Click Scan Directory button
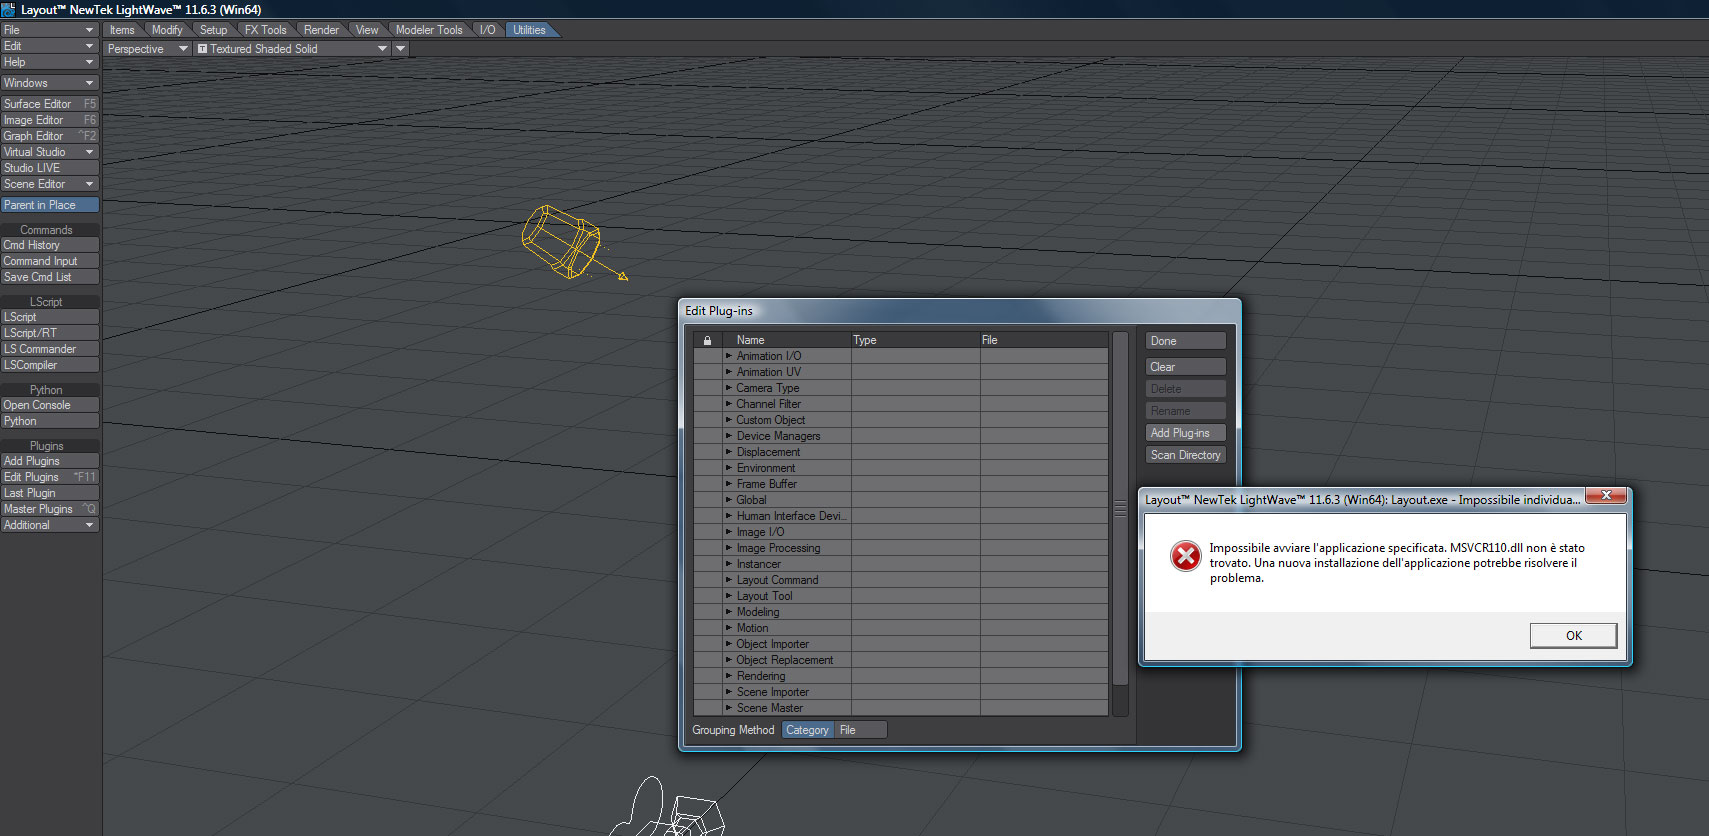 [x=1185, y=455]
